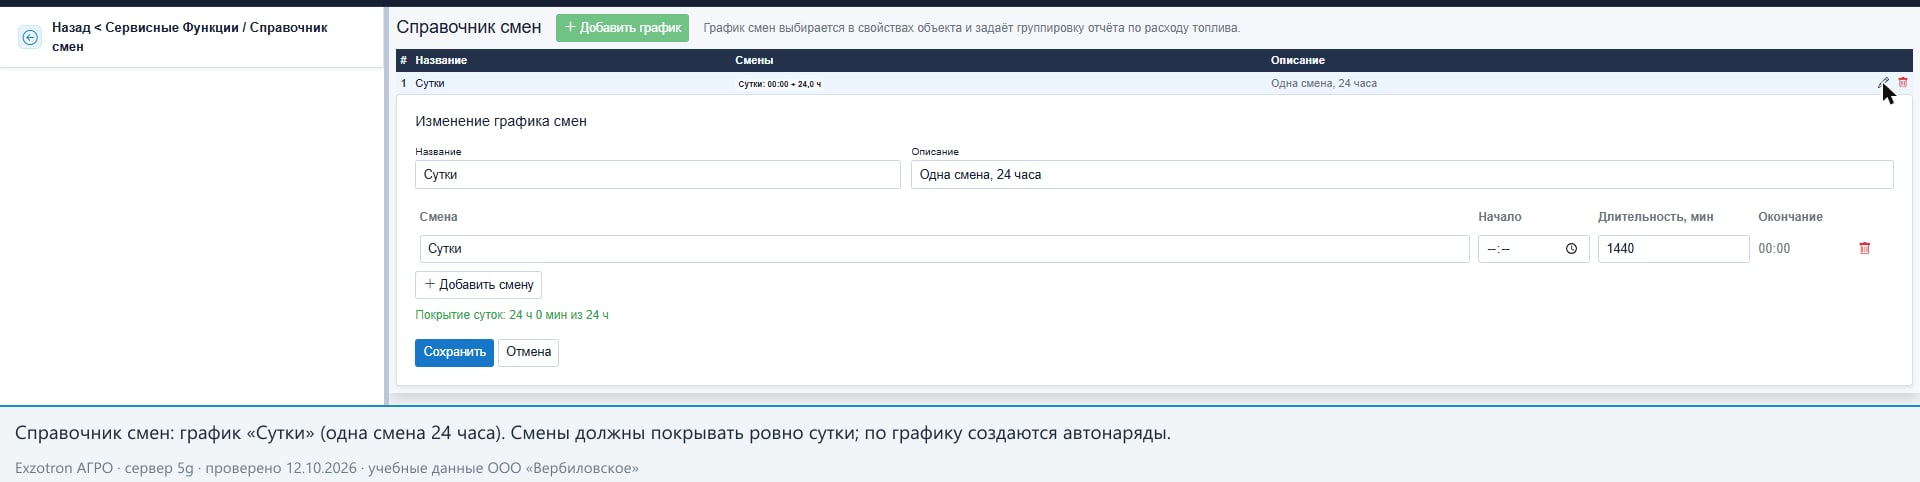The image size is (1920, 482).
Task: Select the Описание column header
Action: pos(1297,60)
